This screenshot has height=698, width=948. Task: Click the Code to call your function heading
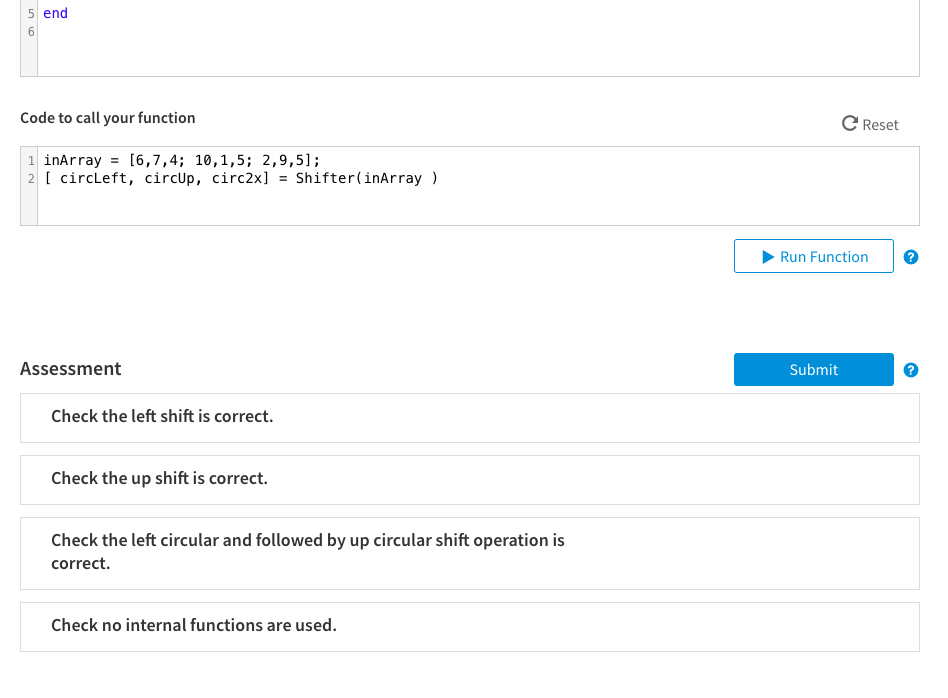(107, 117)
